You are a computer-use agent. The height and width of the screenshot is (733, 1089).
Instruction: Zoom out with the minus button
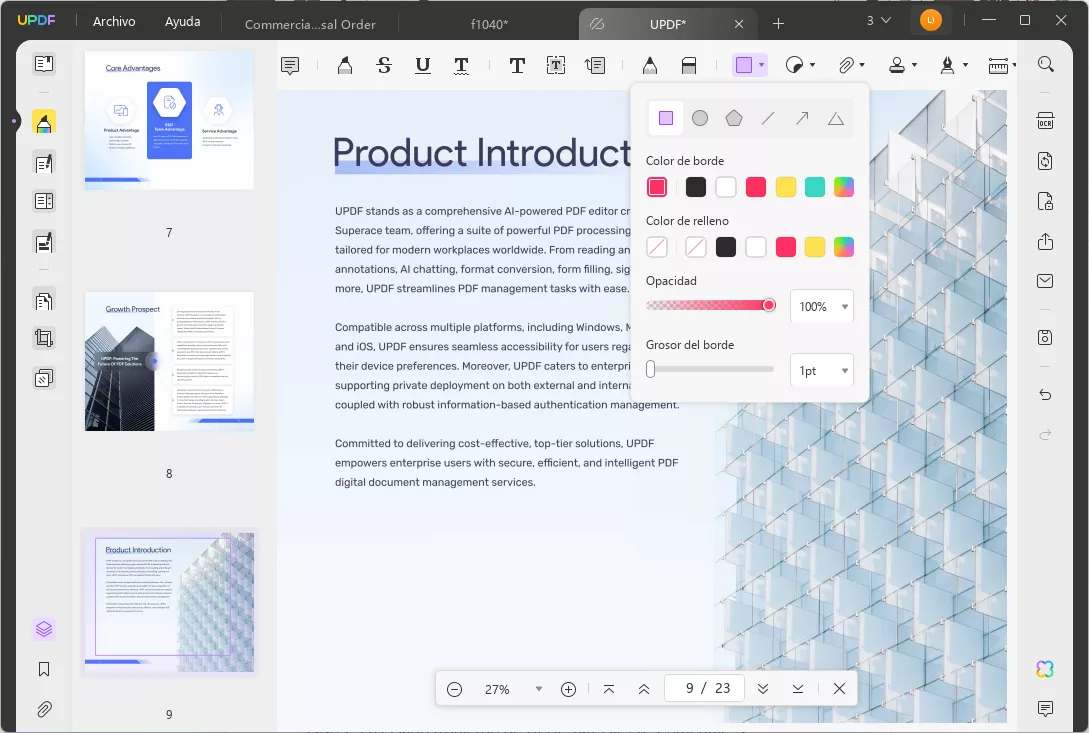pyautogui.click(x=454, y=689)
